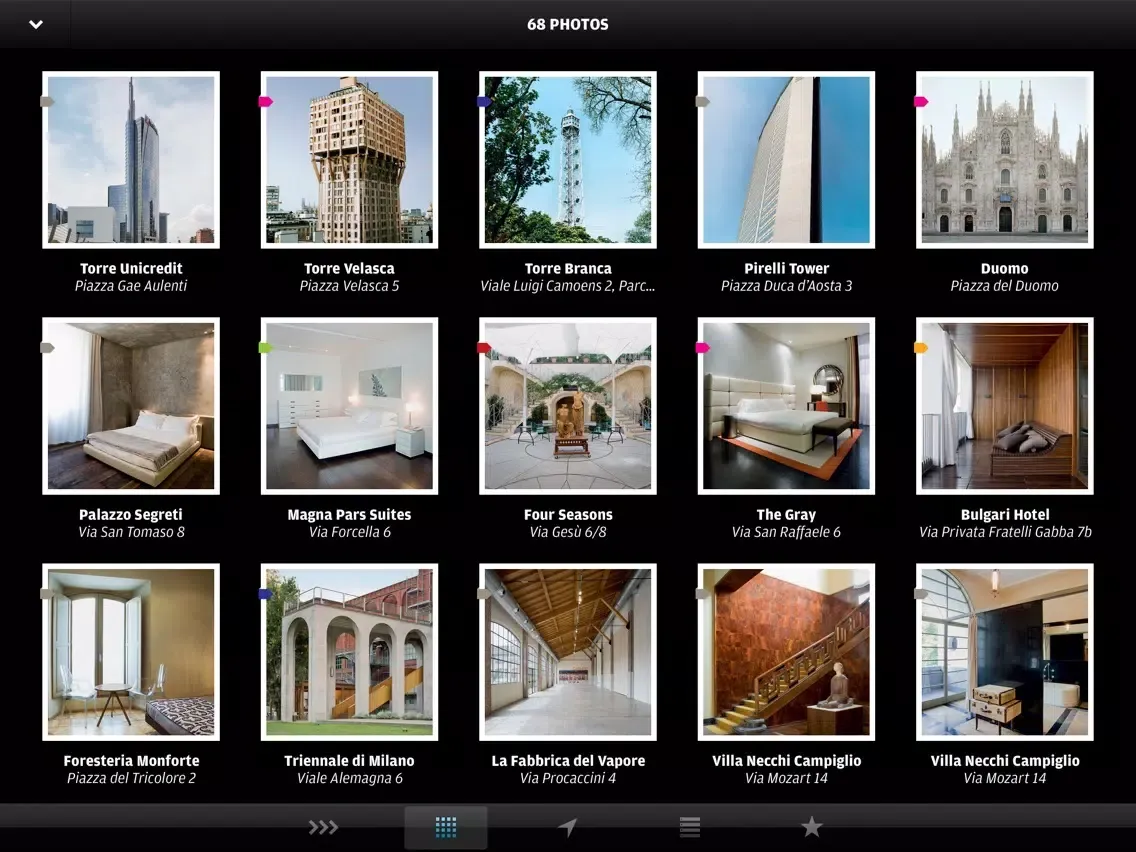1136x852 pixels.
Task: Open the Torre Velasca photo
Action: 349,159
